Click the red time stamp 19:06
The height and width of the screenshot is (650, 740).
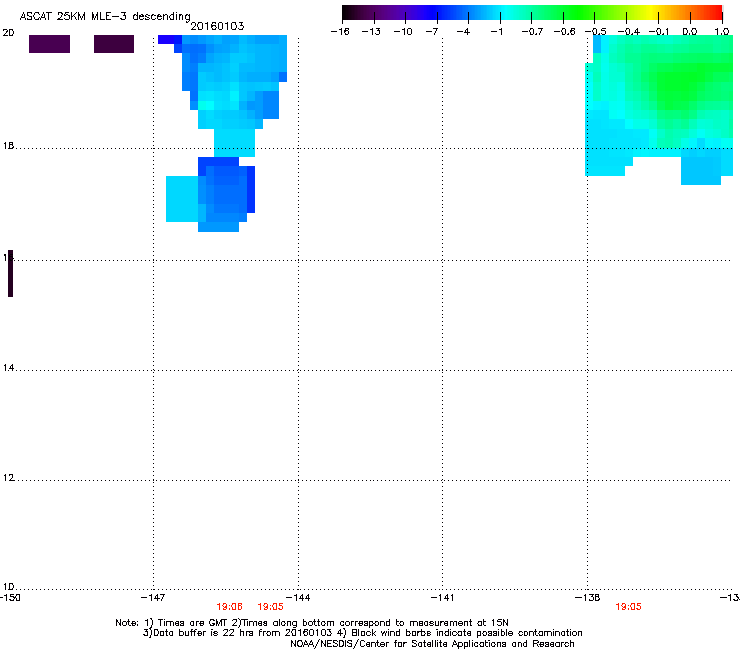coord(229,607)
